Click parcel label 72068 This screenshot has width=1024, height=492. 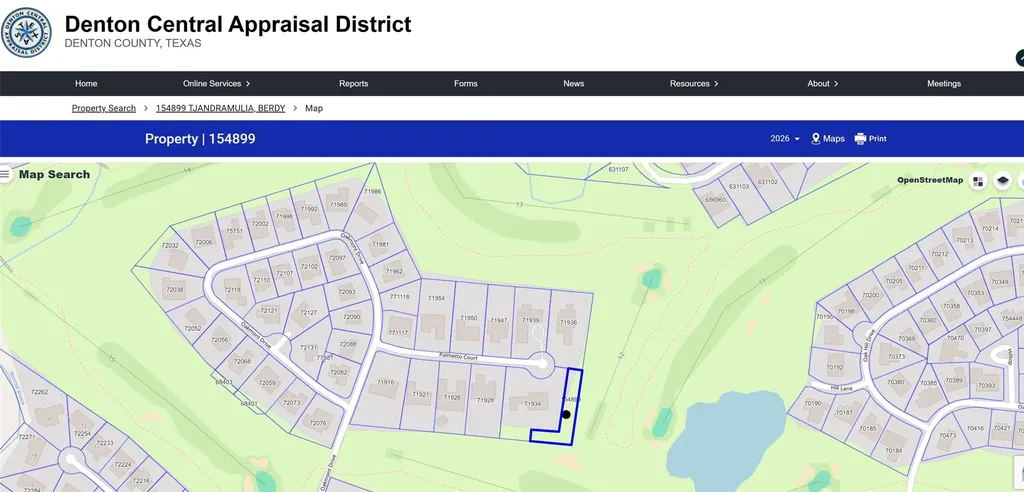tap(242, 361)
